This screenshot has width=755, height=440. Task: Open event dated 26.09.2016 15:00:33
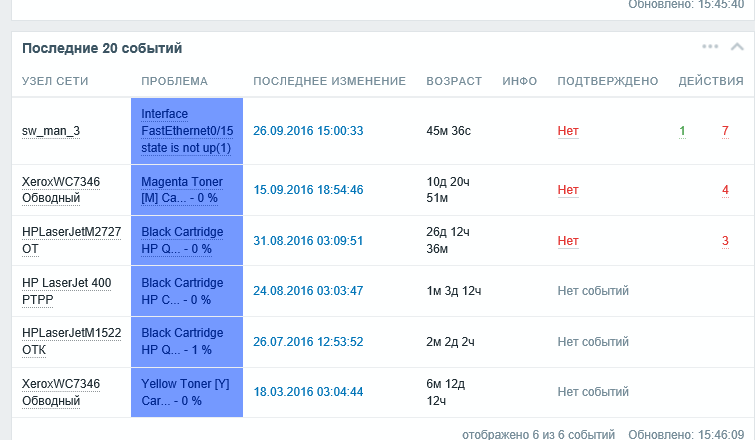tap(308, 131)
